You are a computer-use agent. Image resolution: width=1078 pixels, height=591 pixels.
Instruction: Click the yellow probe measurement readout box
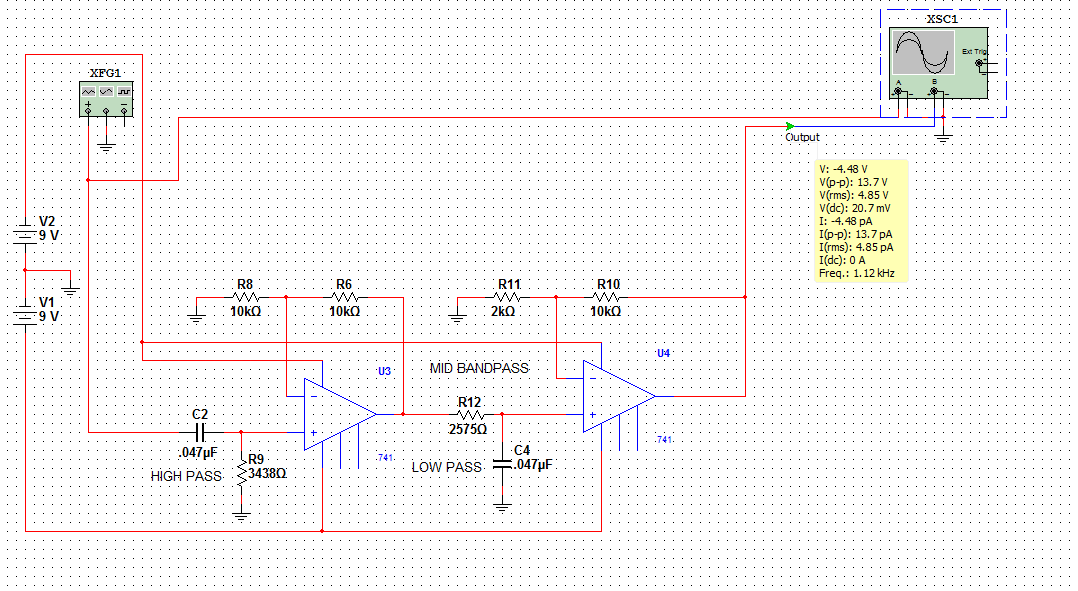click(x=861, y=220)
